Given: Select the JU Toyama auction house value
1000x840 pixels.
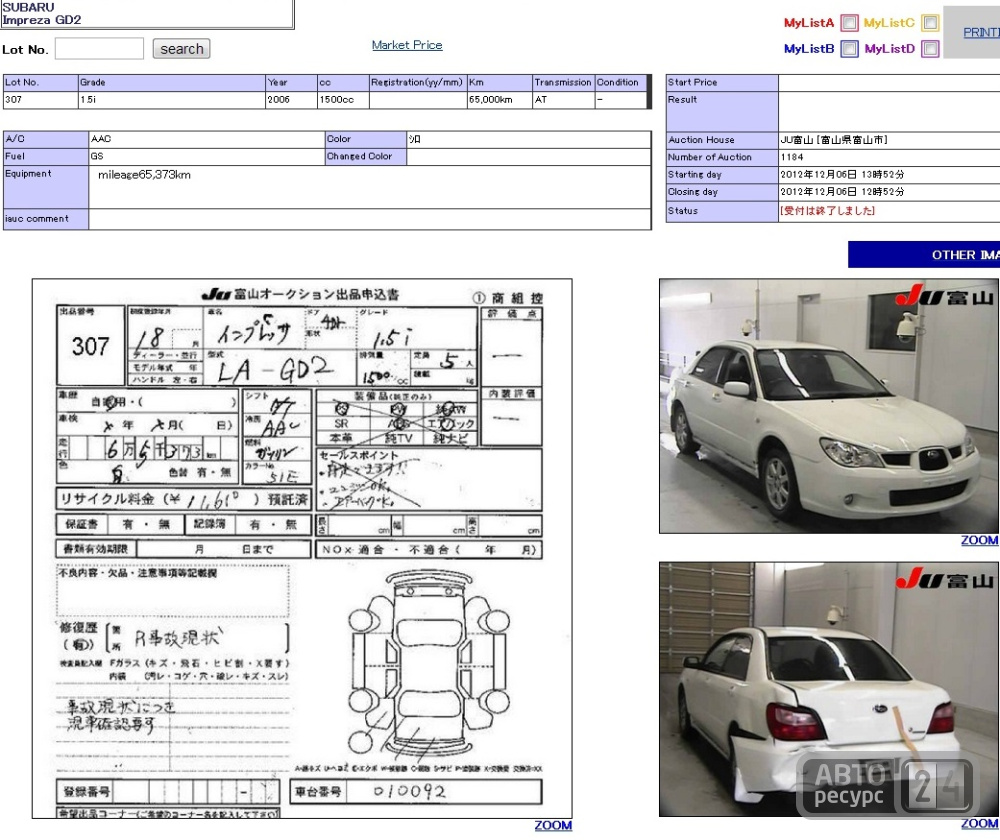Looking at the screenshot, I should click(834, 140).
